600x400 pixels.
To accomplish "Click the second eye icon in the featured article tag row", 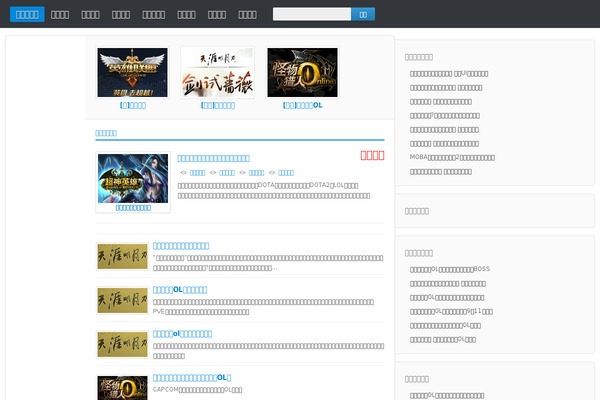I will point(213,173).
